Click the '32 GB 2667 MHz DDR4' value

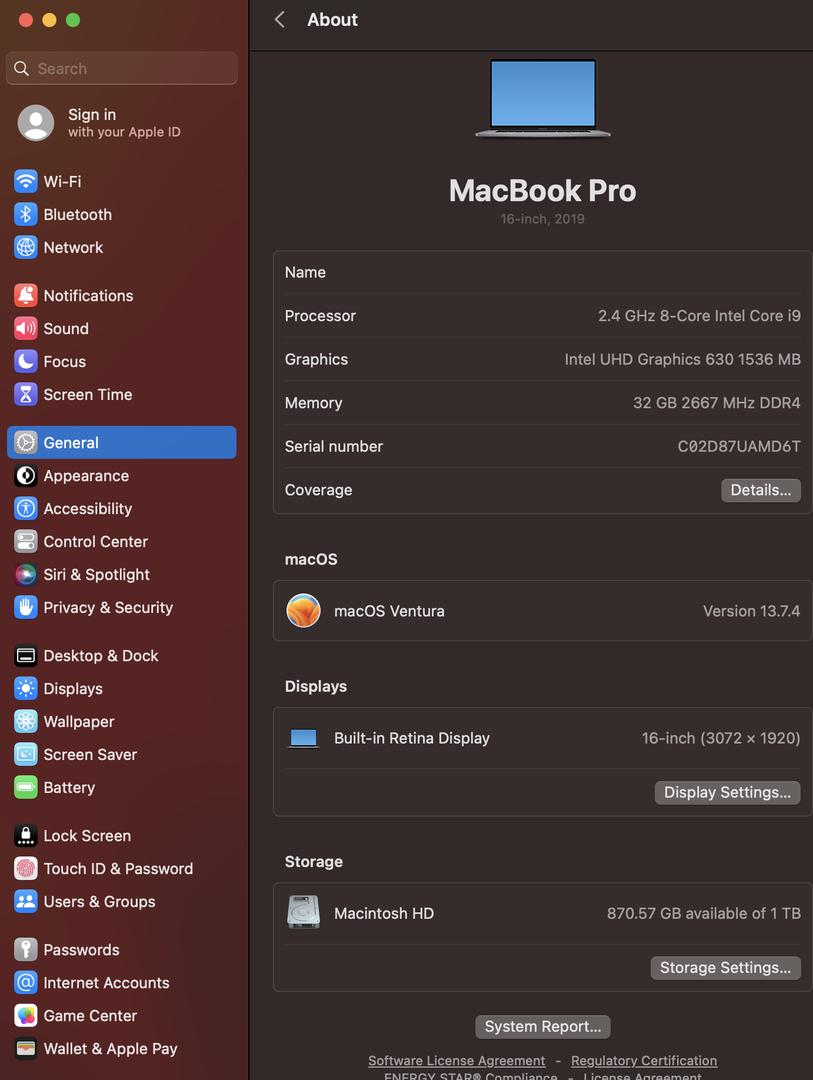(717, 403)
